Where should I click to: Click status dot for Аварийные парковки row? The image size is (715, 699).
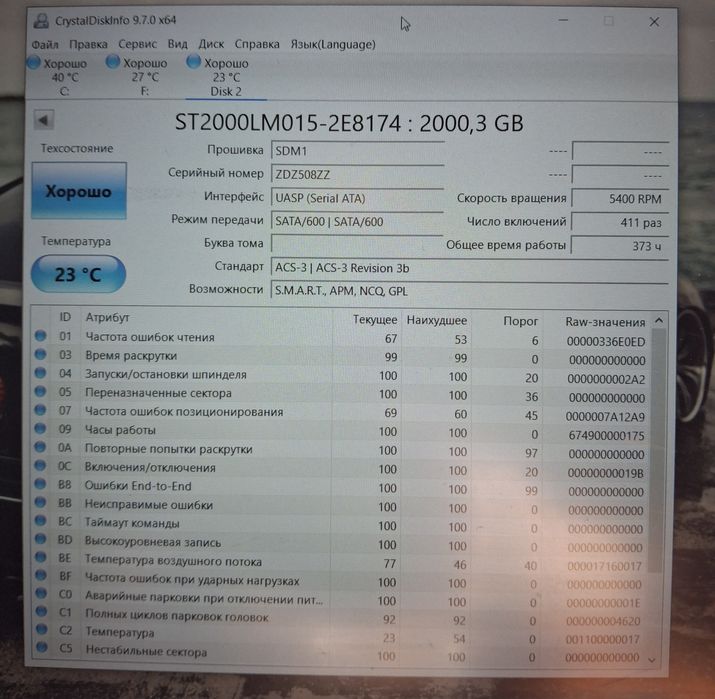coord(41,593)
